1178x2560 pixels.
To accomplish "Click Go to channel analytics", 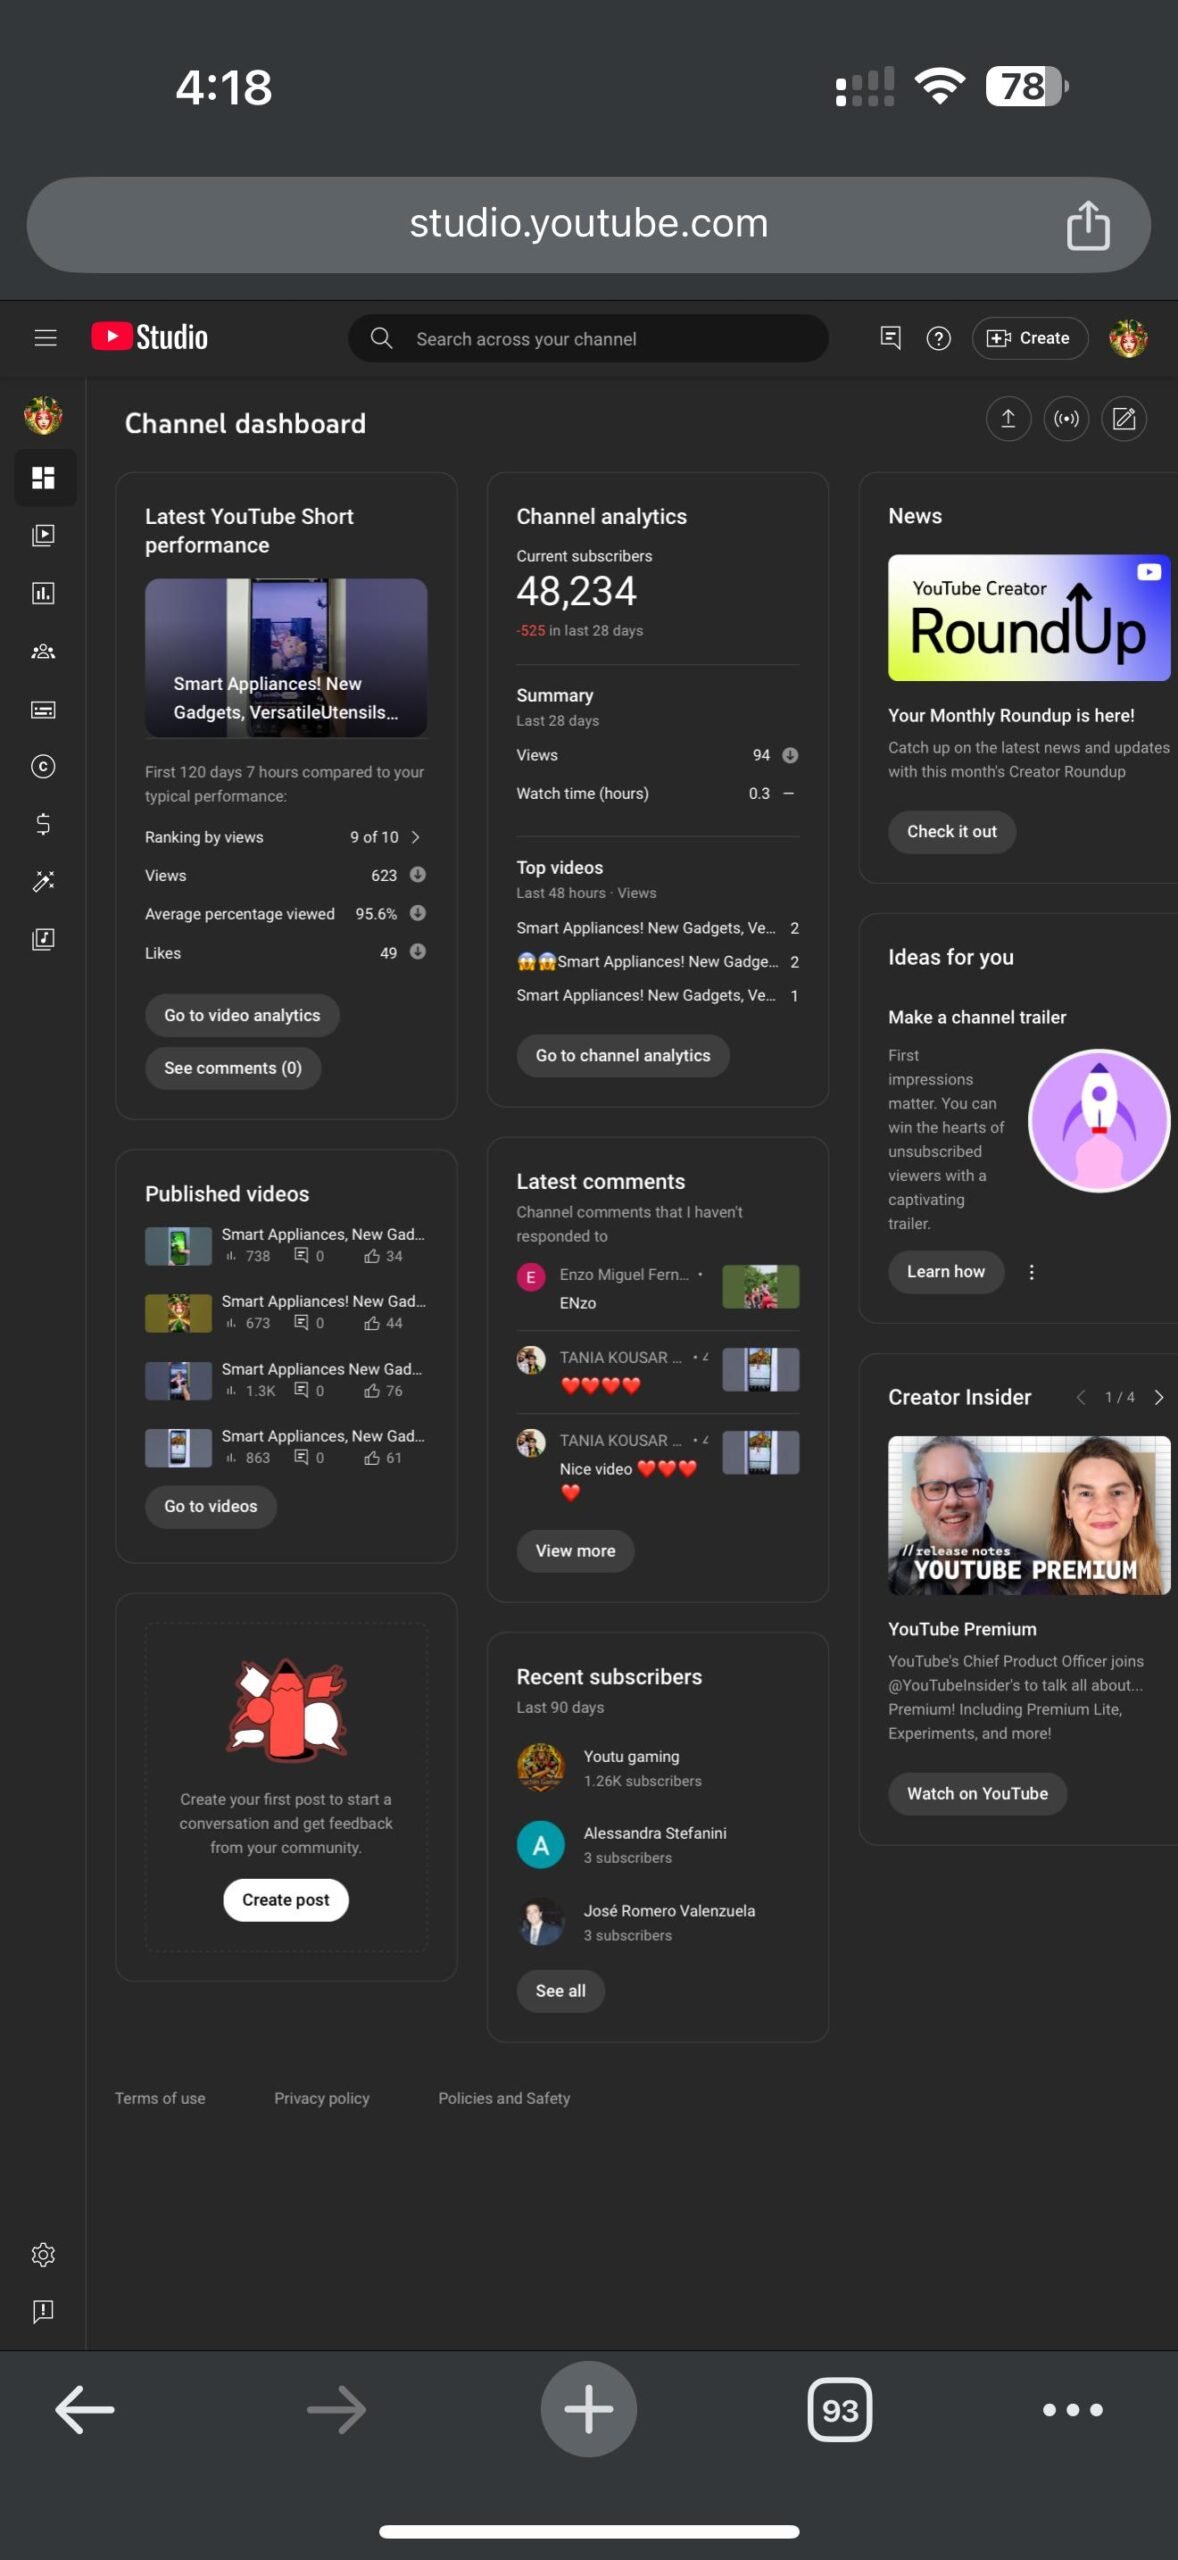I will (623, 1055).
